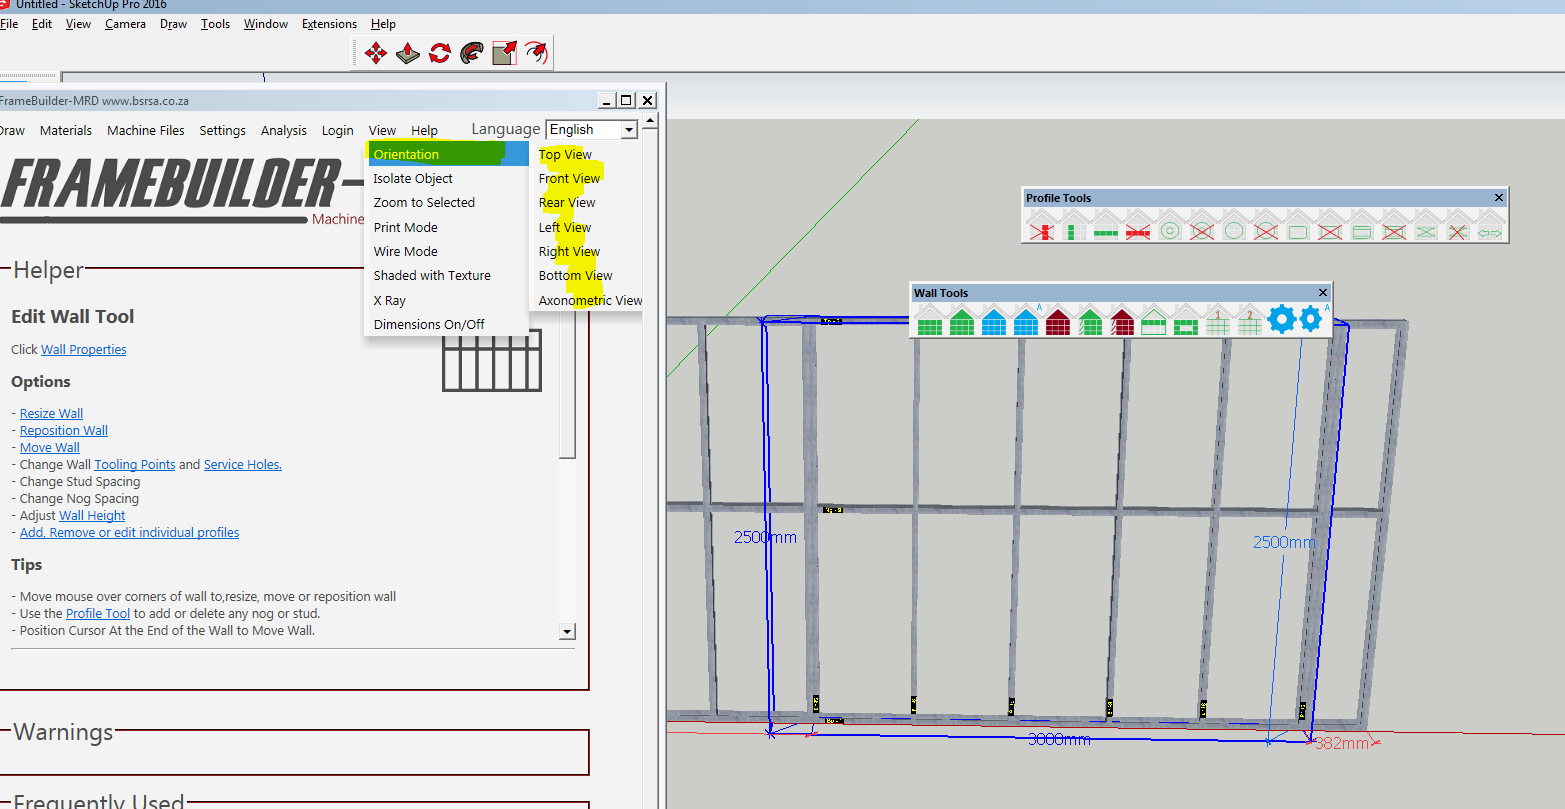The height and width of the screenshot is (809, 1565).
Task: Click green double-circle hole icon in Profile Tools
Action: tap(1170, 226)
